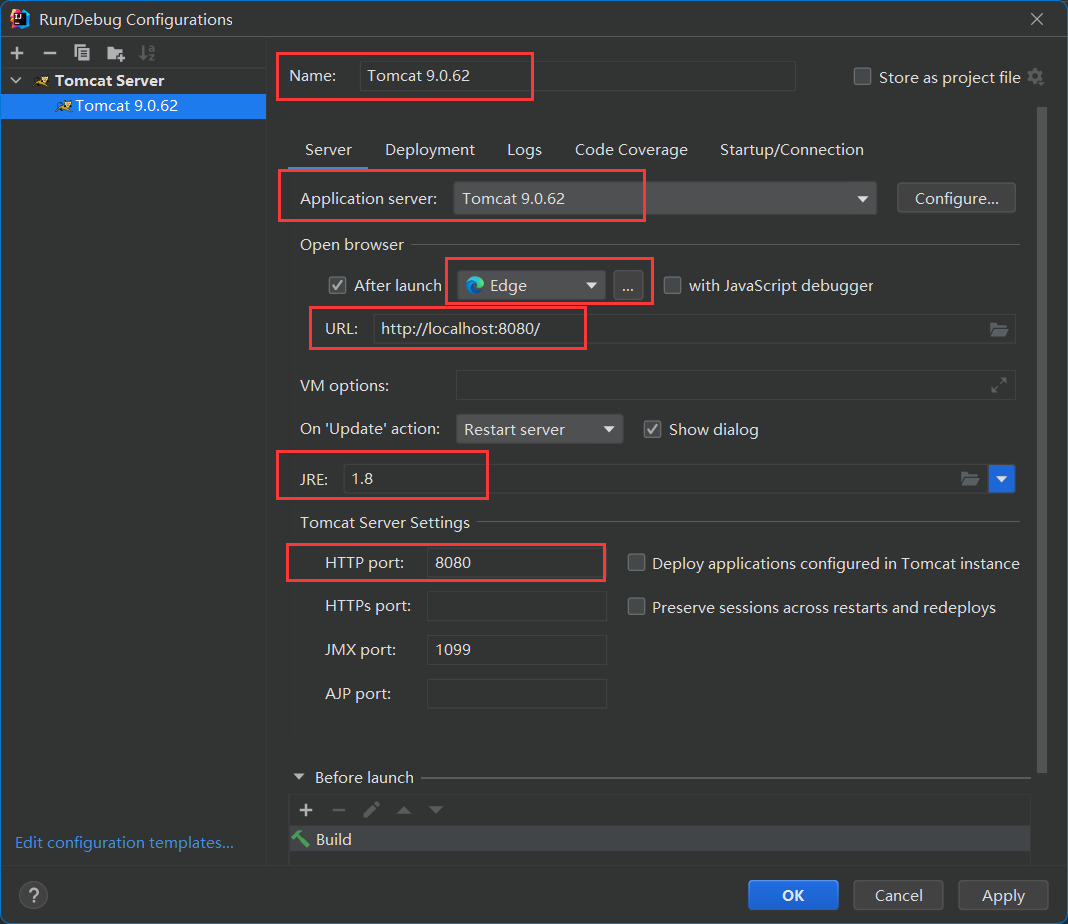Enable with JavaScript debugger
Screen dimensions: 1068x924
coord(672,285)
